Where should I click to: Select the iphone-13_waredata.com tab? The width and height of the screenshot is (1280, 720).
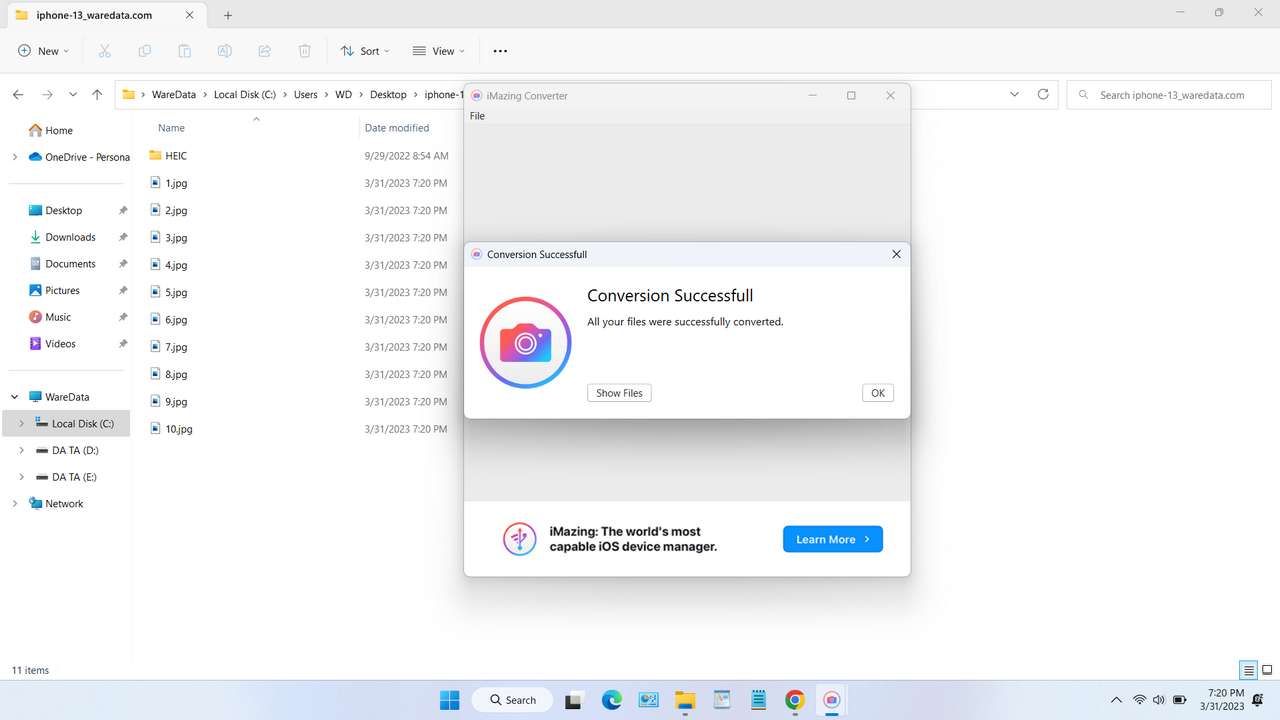(x=96, y=15)
